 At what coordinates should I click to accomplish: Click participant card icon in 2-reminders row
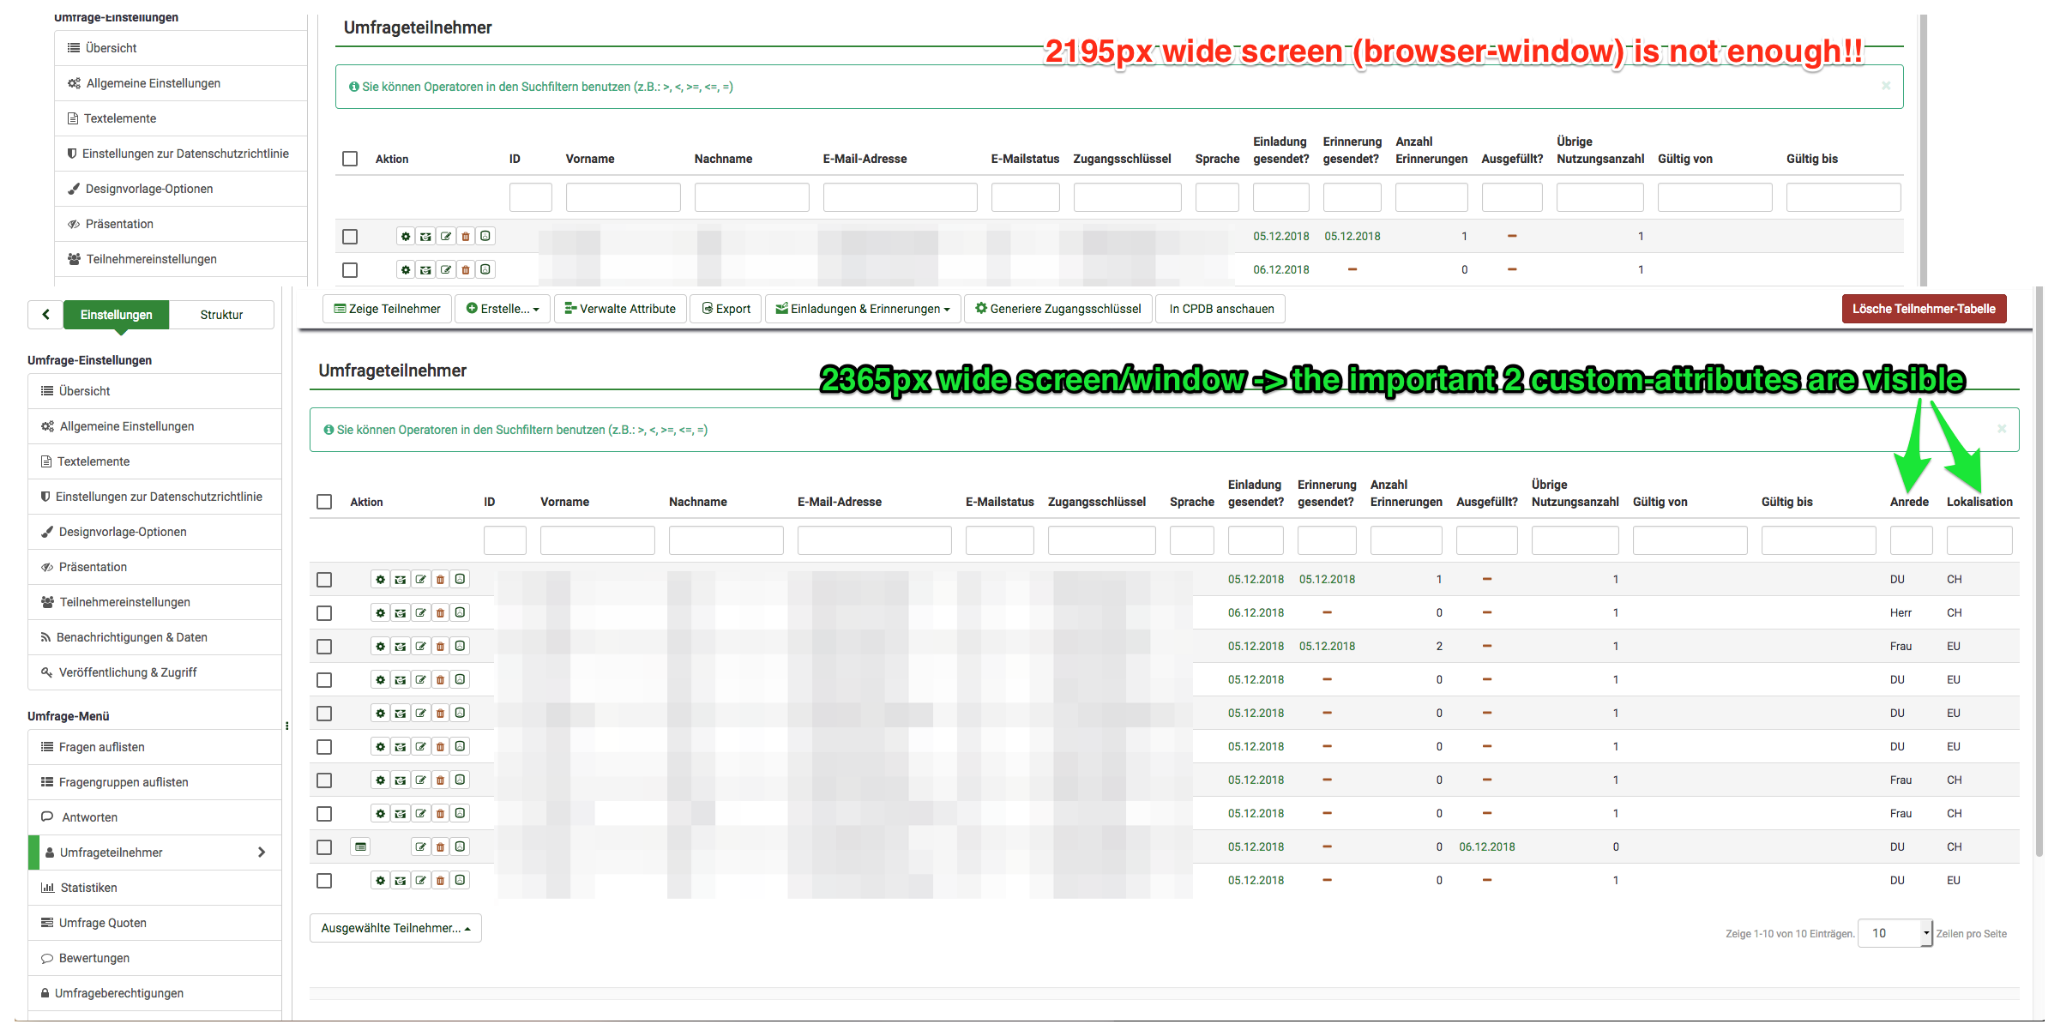click(x=460, y=646)
